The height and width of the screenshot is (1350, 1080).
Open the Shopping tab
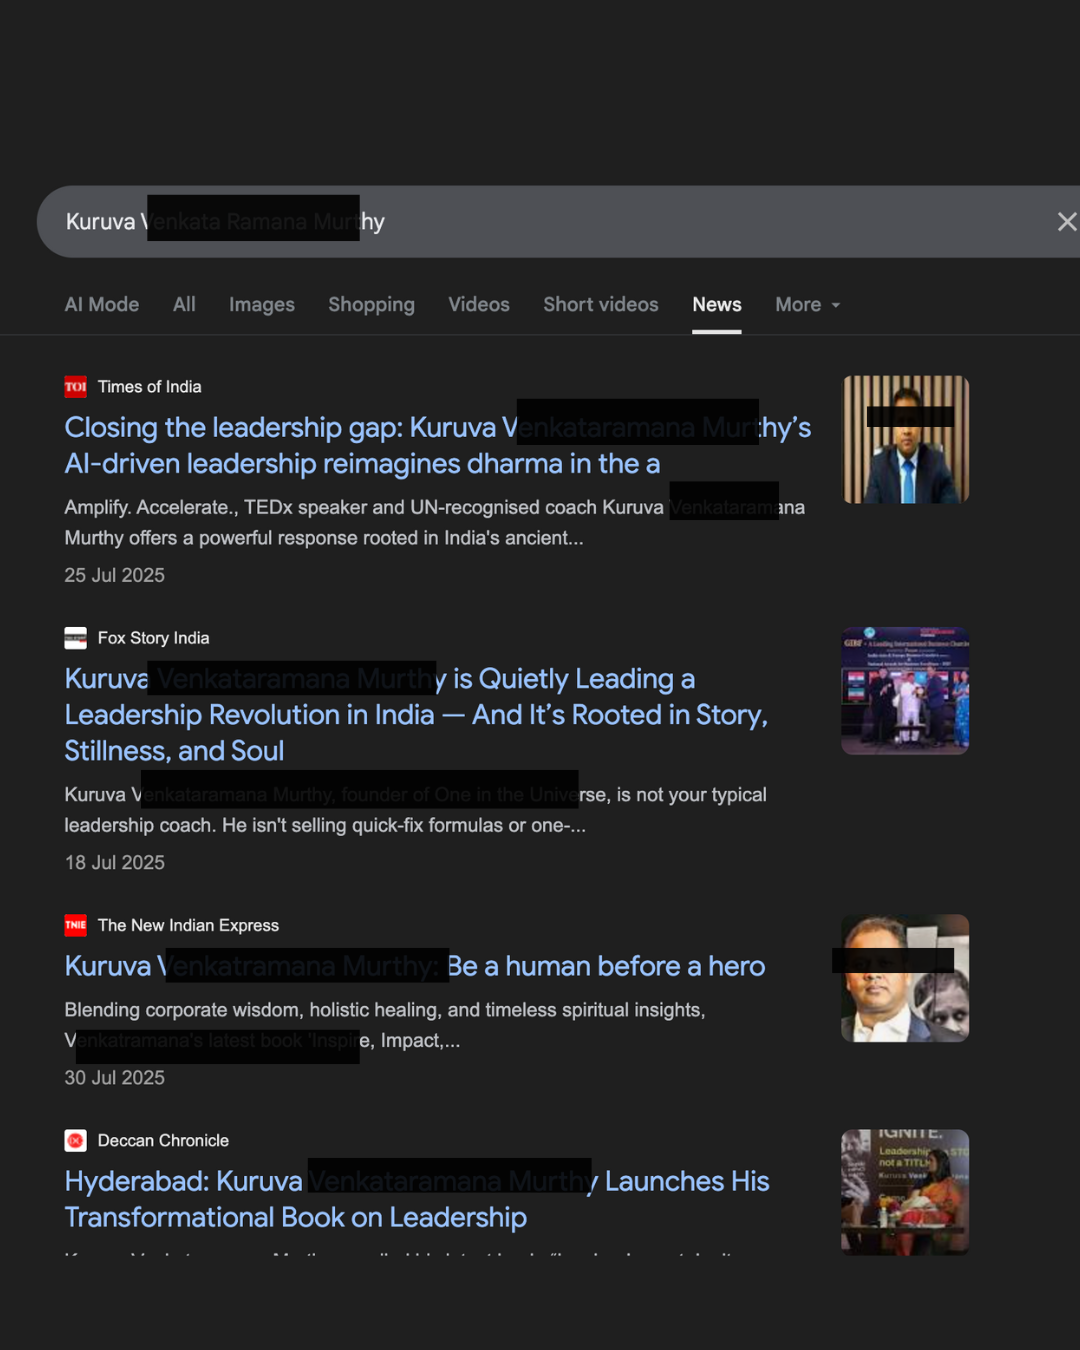371,305
